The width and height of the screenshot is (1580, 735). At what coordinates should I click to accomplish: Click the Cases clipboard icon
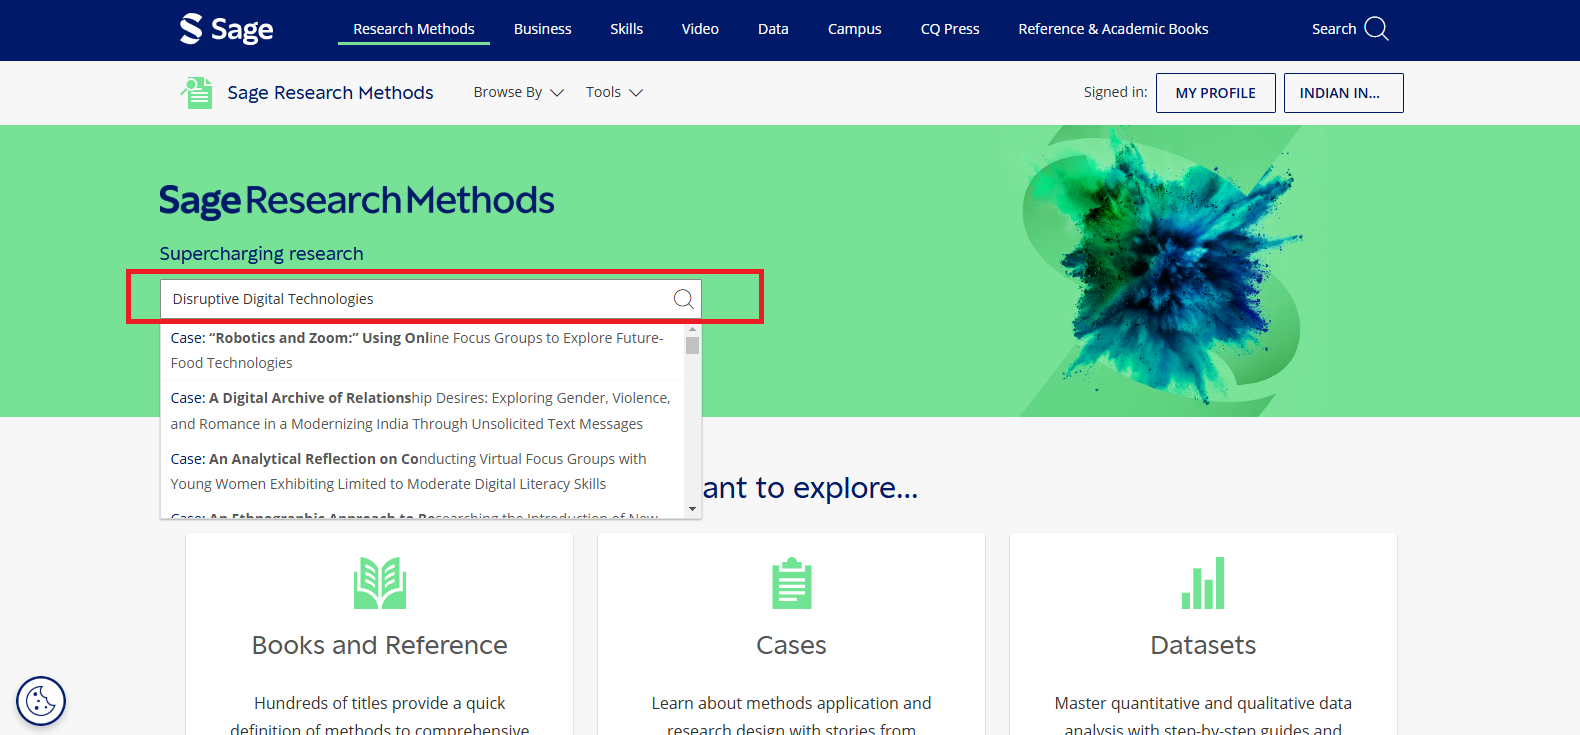pyautogui.click(x=791, y=583)
